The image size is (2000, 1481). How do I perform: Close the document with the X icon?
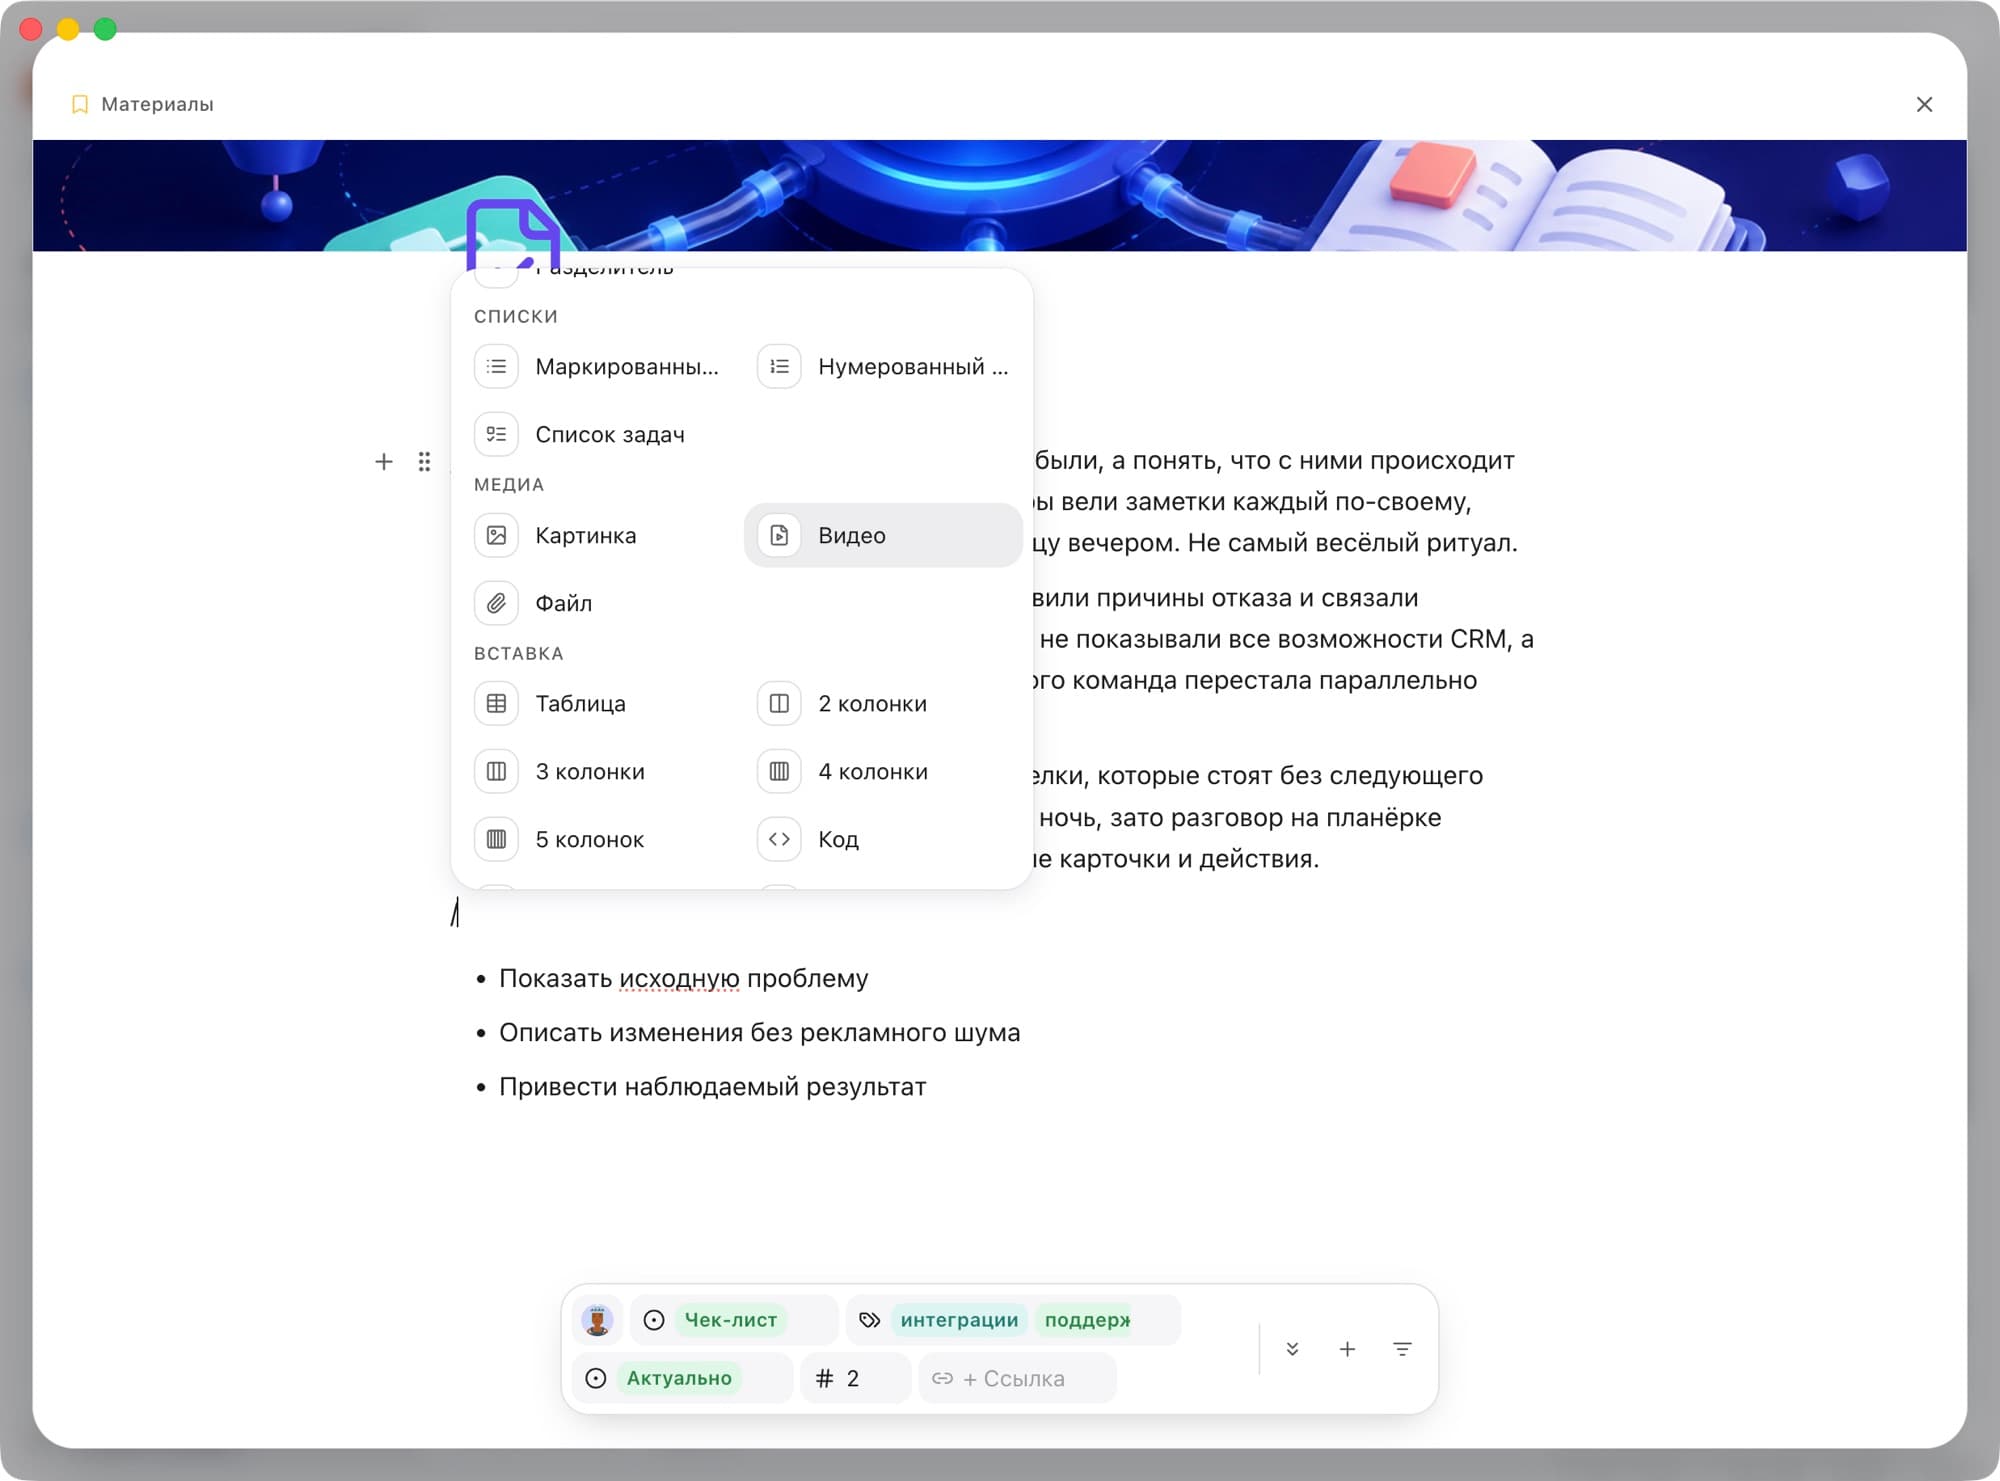pos(1924,104)
